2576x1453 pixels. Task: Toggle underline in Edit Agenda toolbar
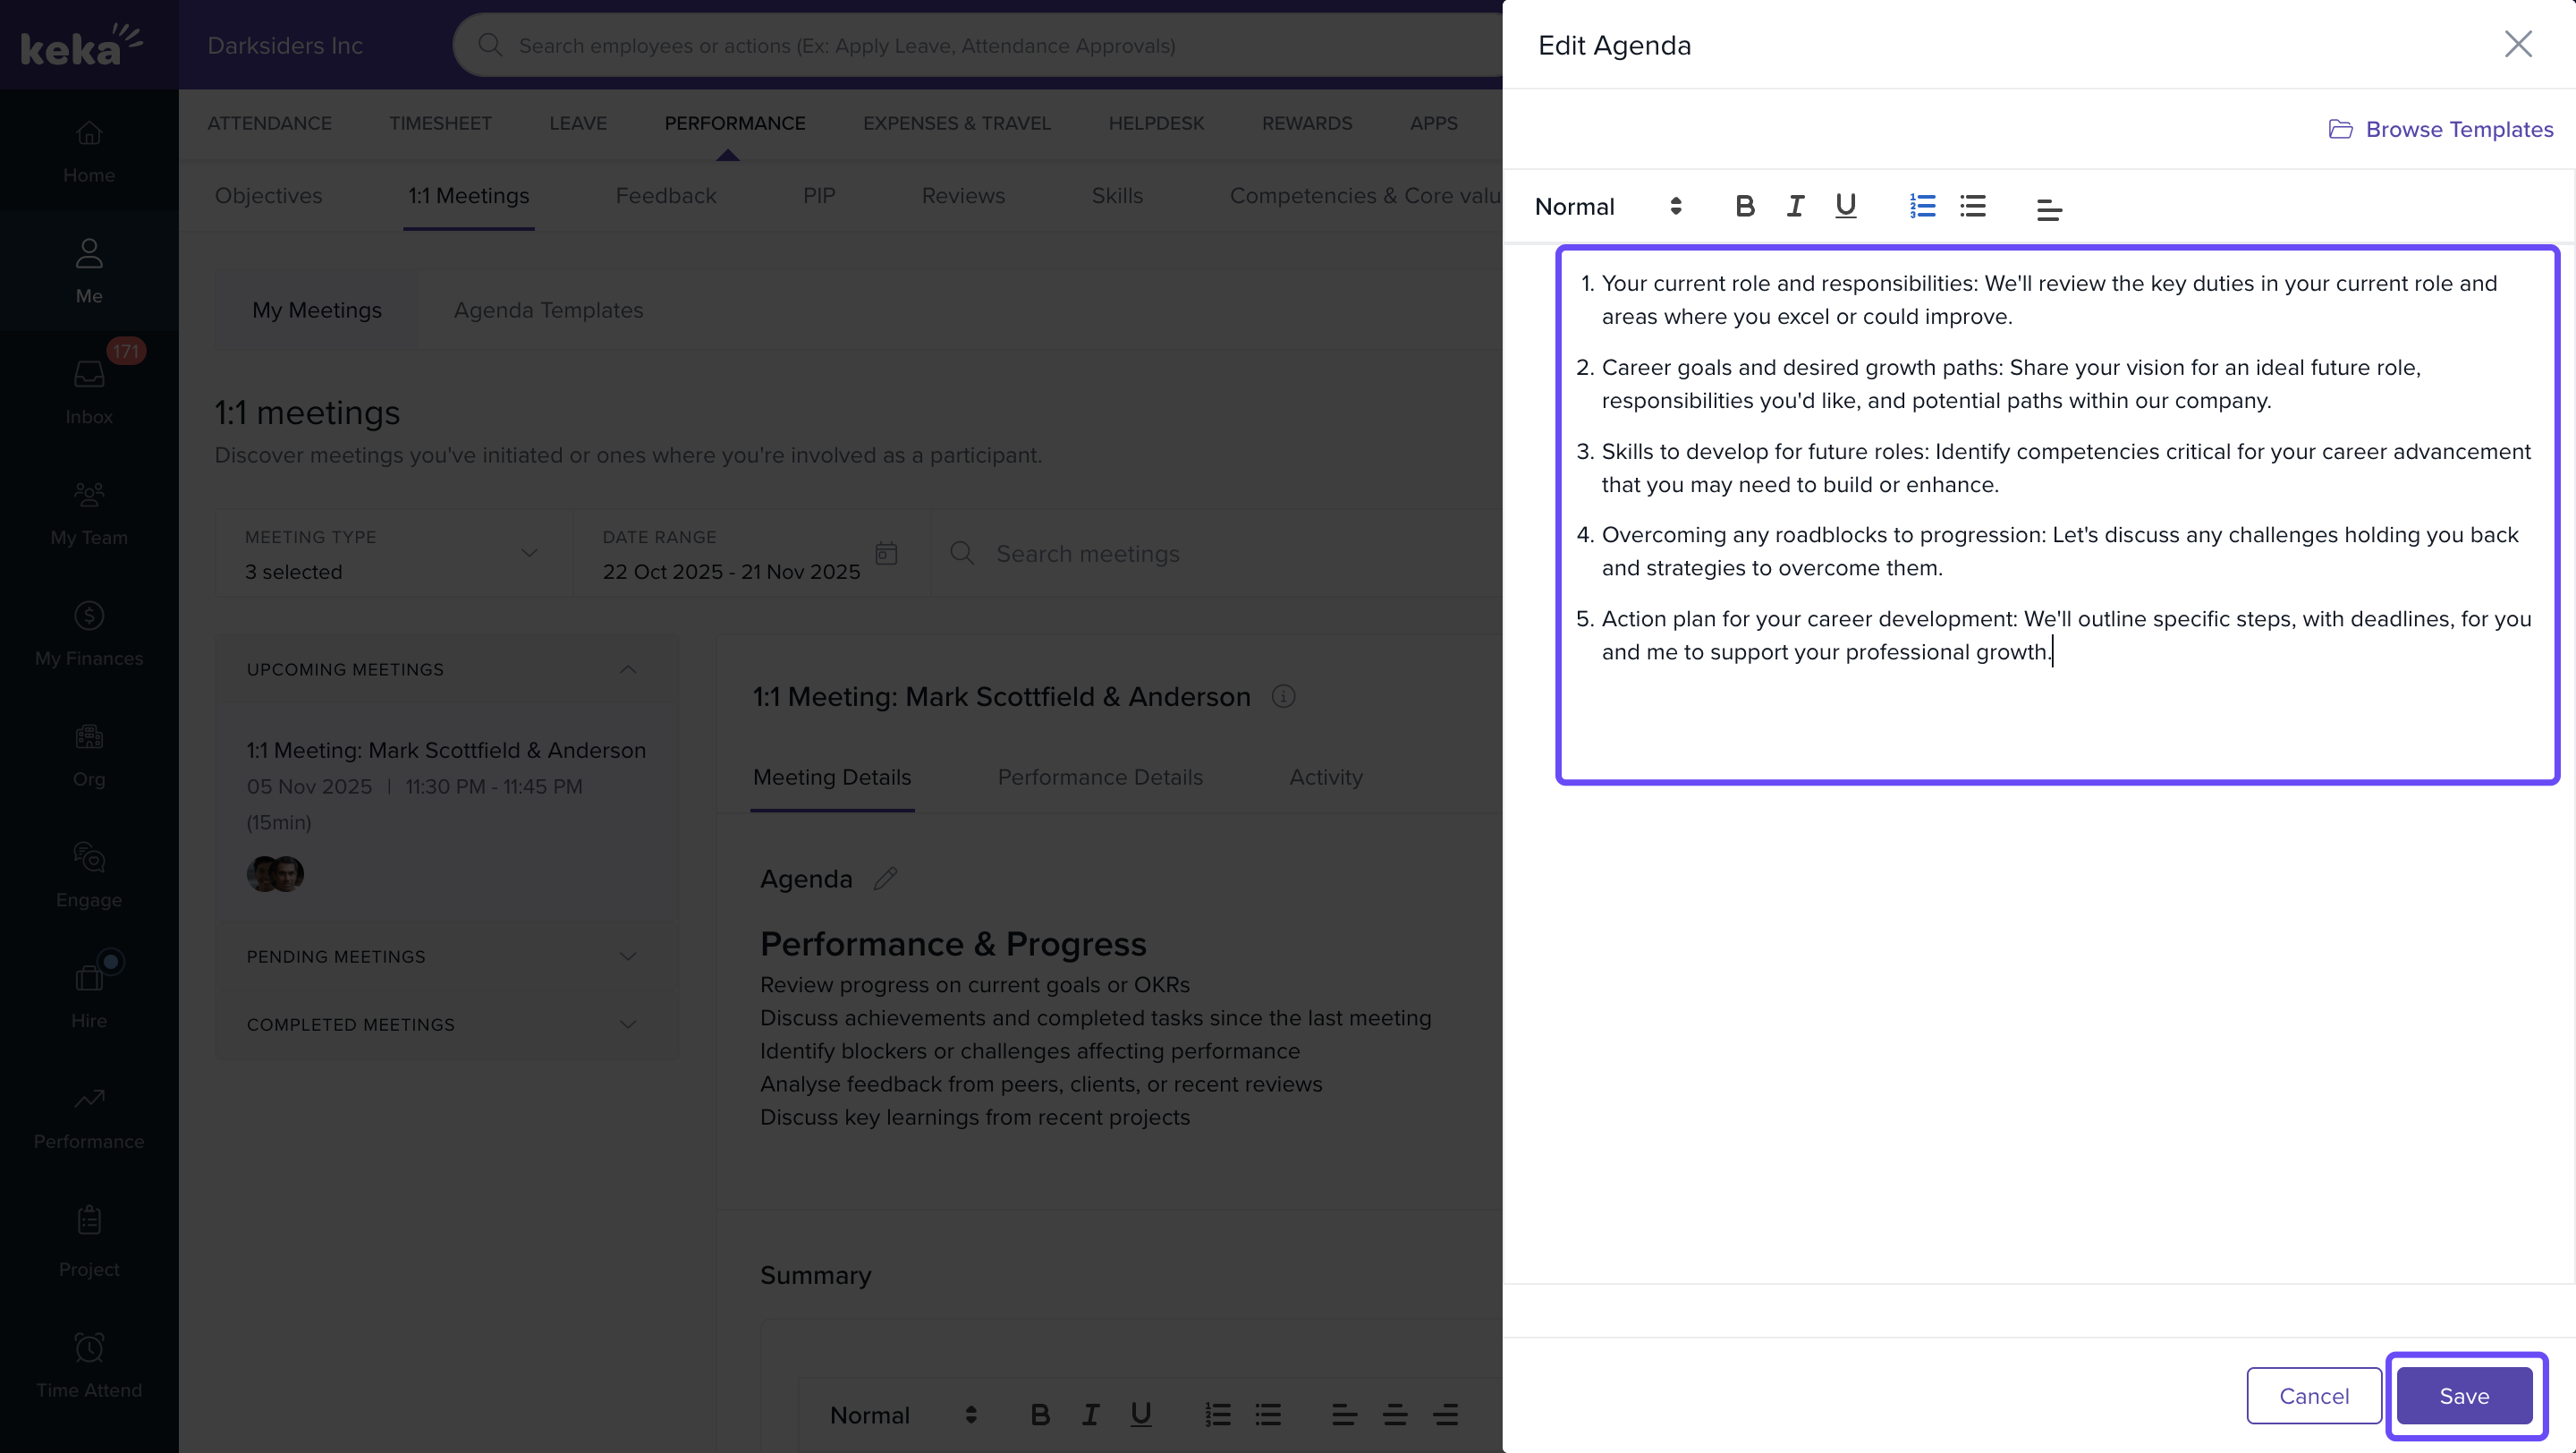1846,207
